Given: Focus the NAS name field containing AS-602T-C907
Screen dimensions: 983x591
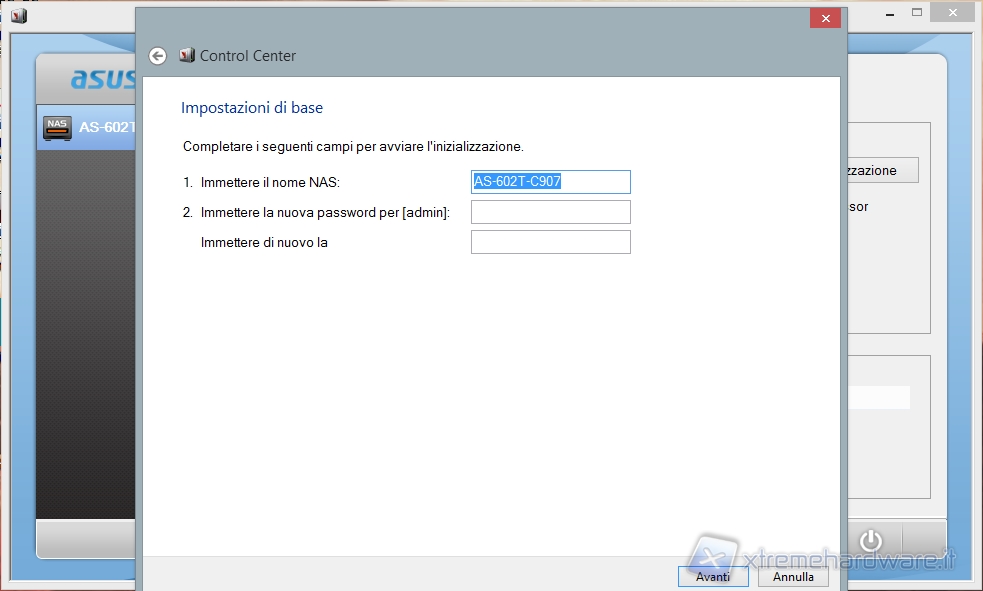Looking at the screenshot, I should point(550,182).
